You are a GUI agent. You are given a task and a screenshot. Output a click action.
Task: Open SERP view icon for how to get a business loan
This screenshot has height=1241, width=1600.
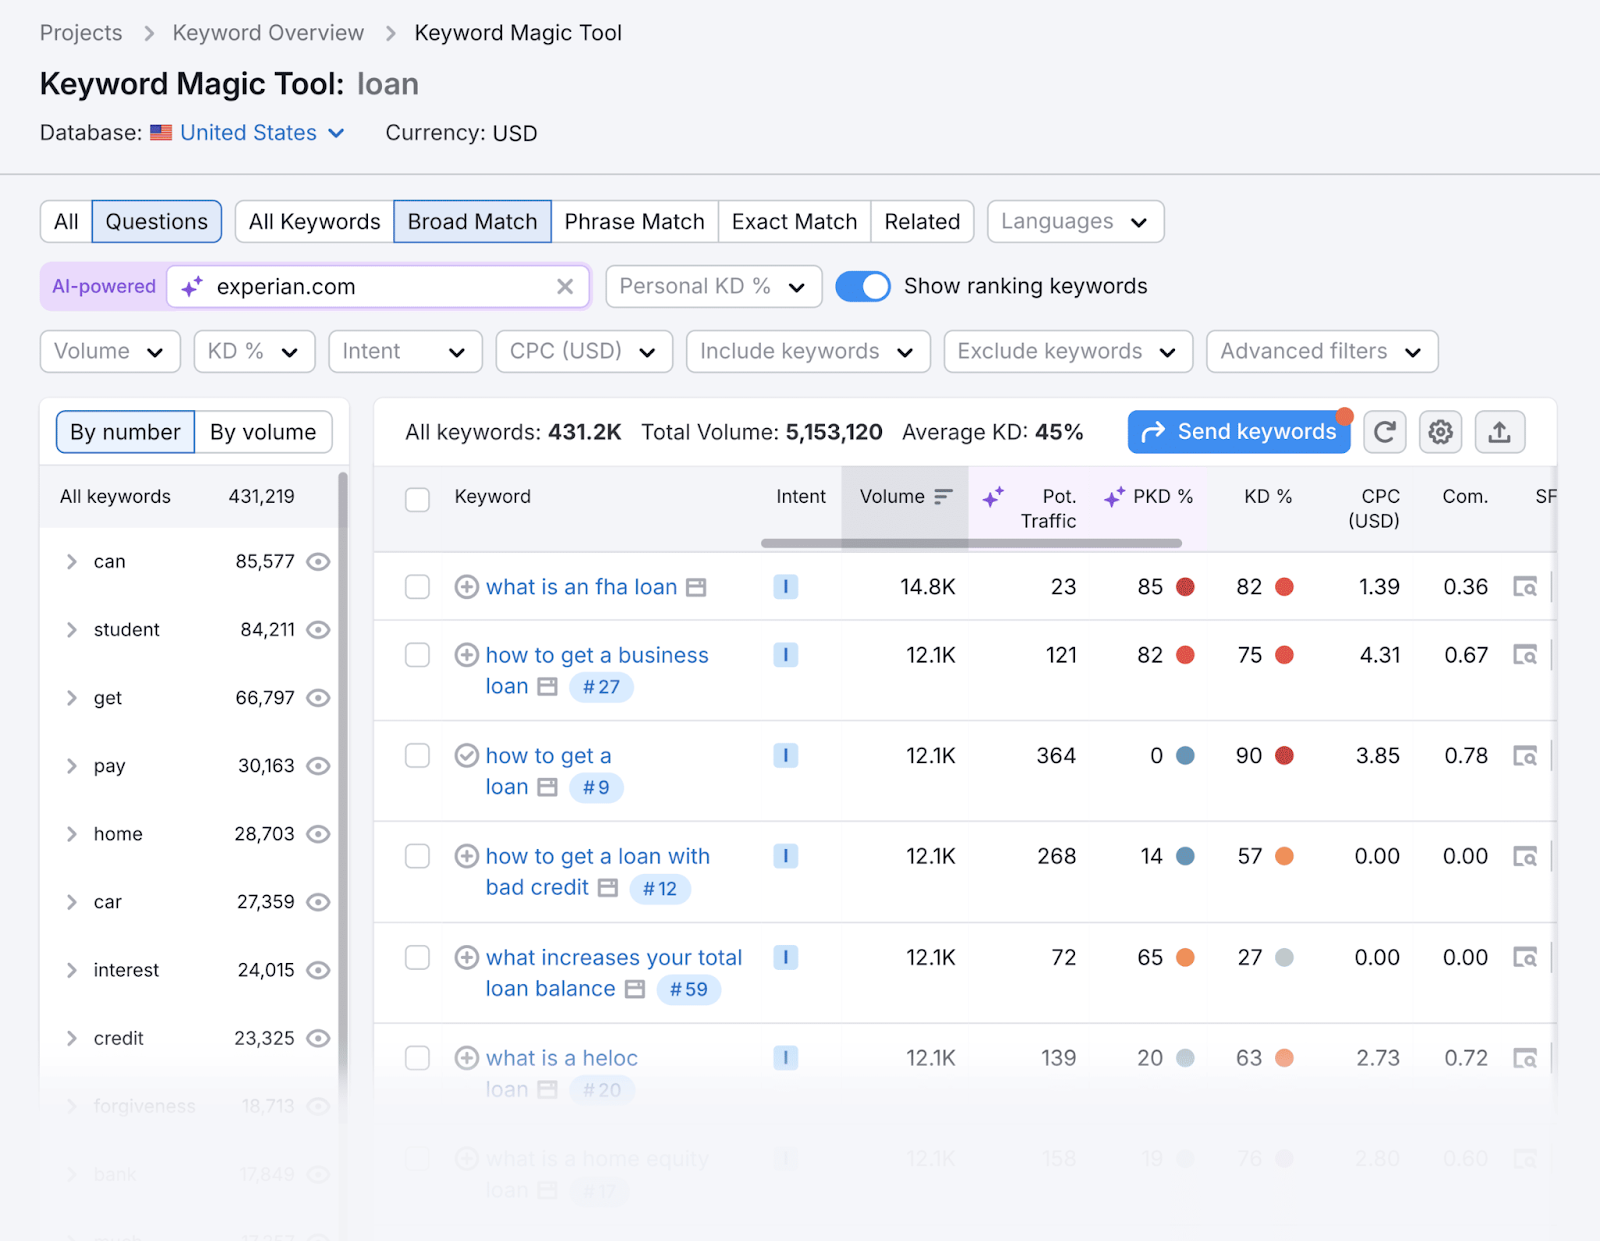1525,655
